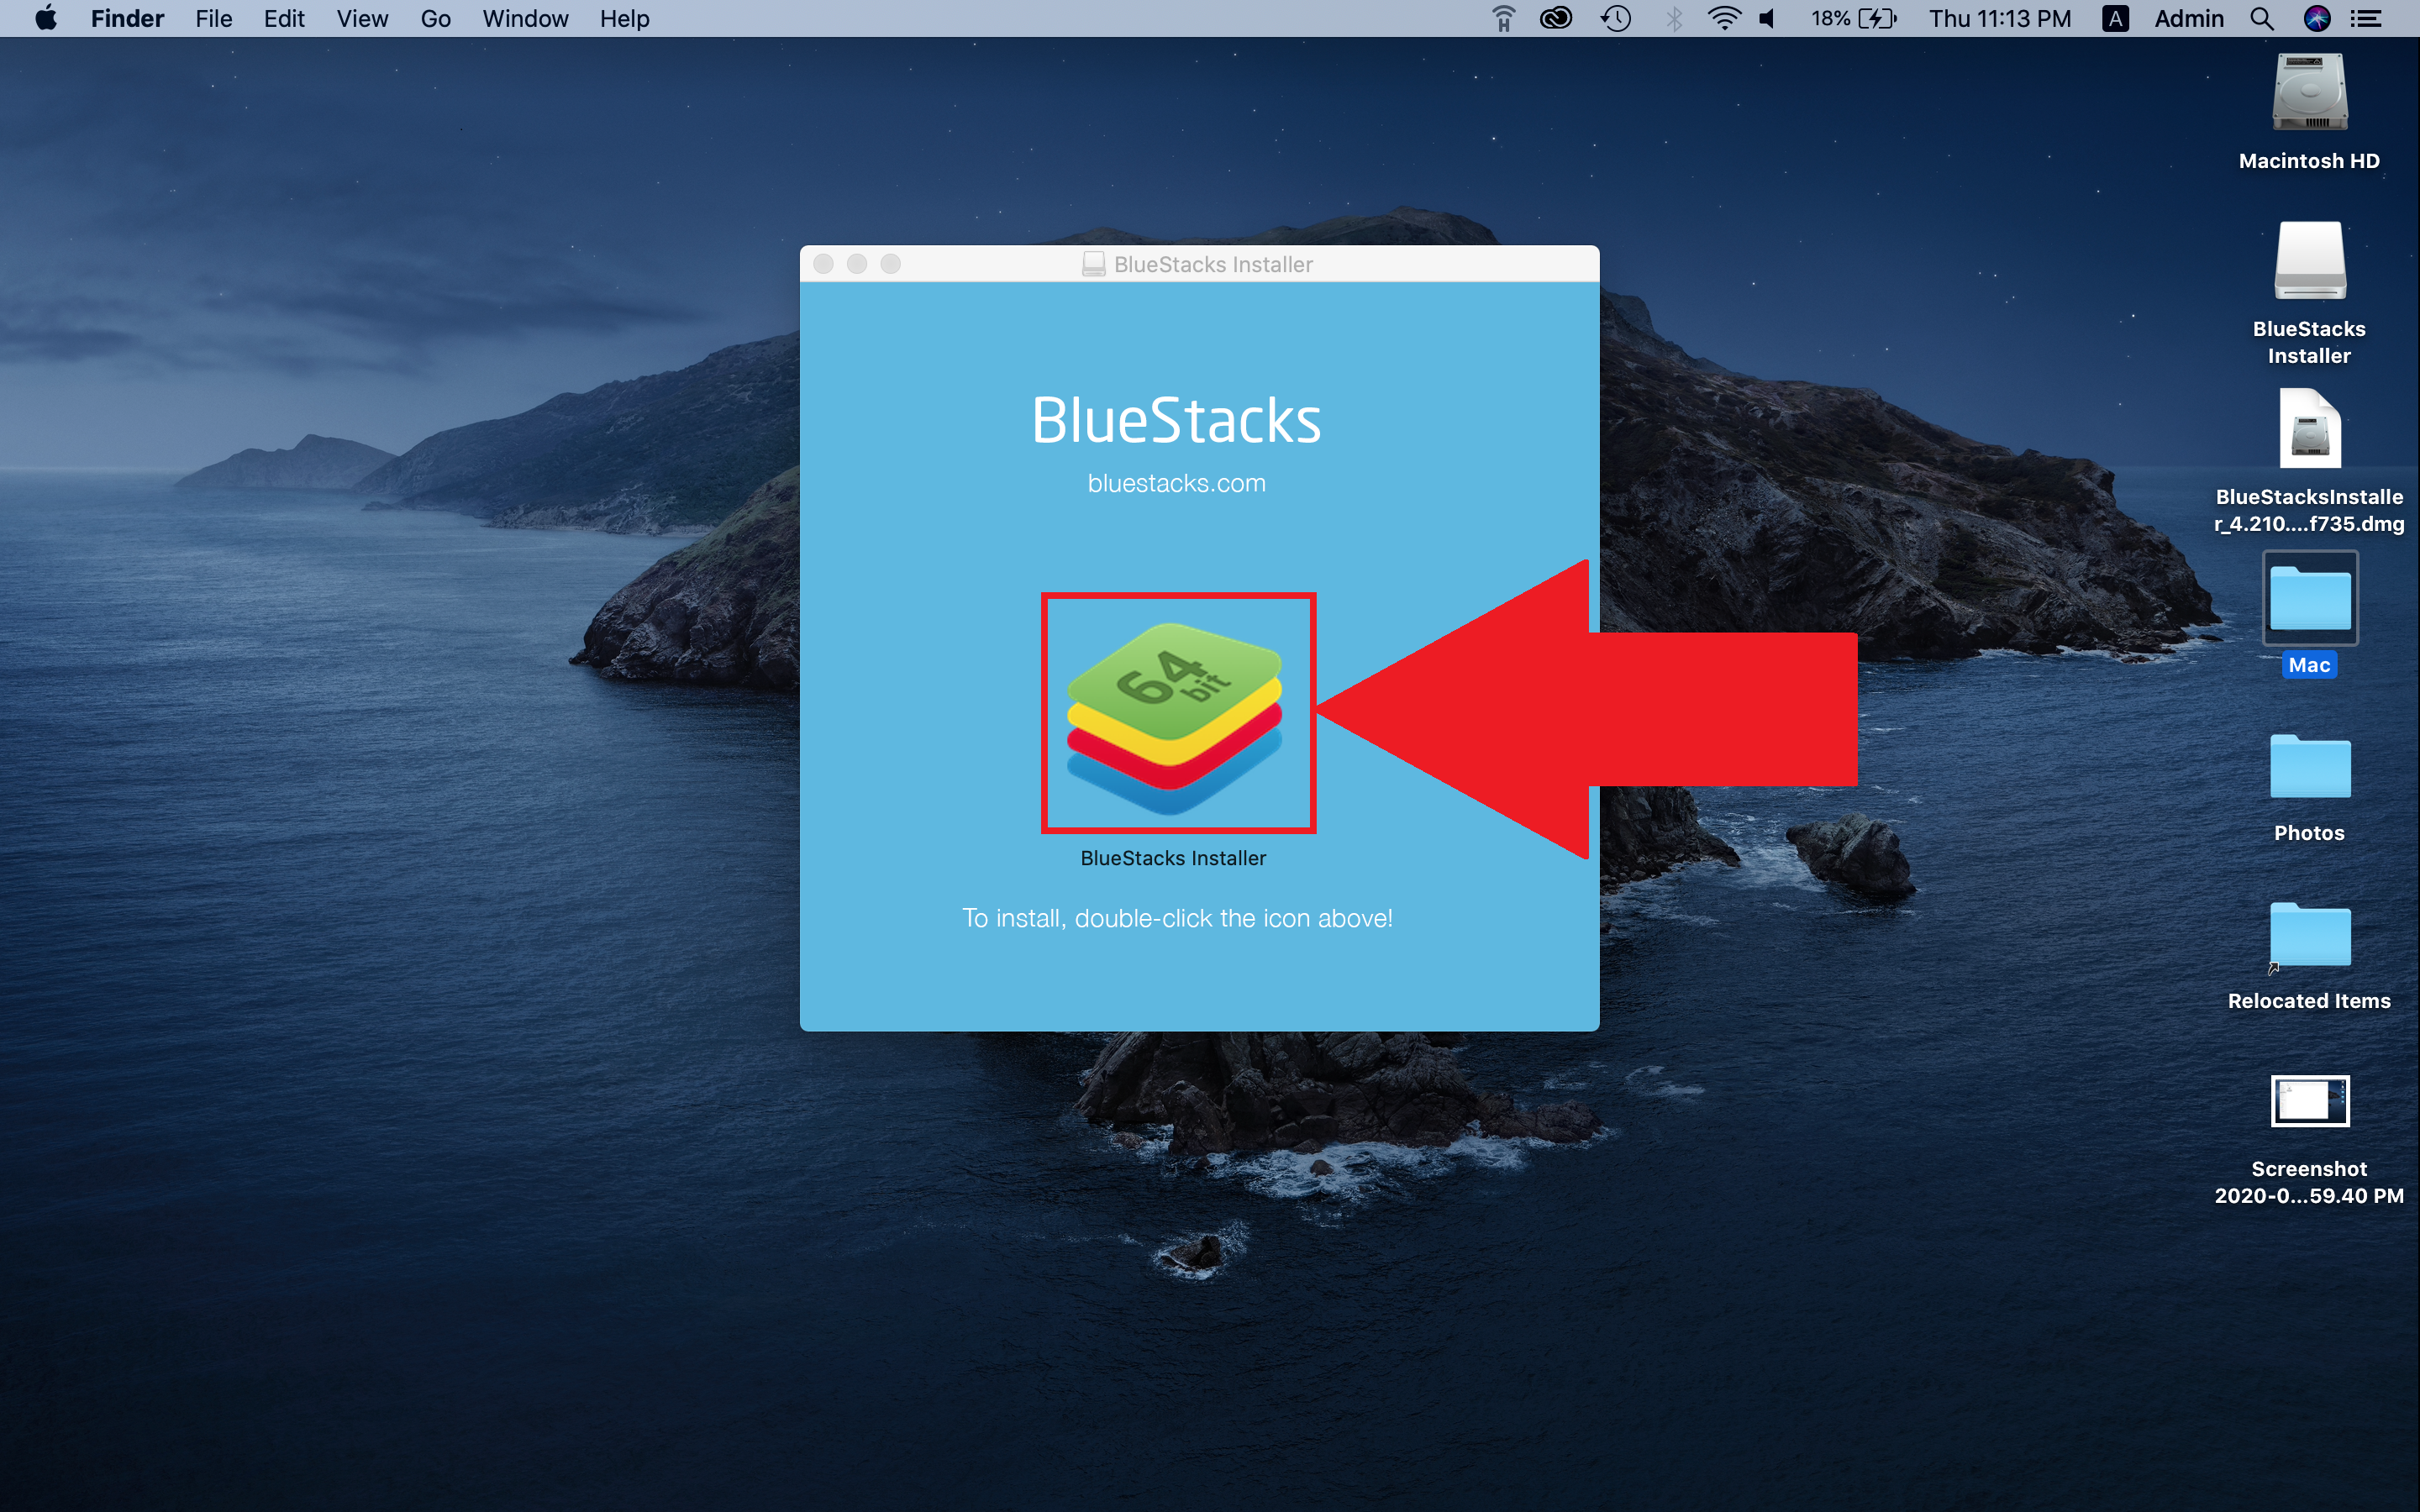Click the volume/sound icon in menu bar
The height and width of the screenshot is (1512, 2420).
[x=1763, y=19]
